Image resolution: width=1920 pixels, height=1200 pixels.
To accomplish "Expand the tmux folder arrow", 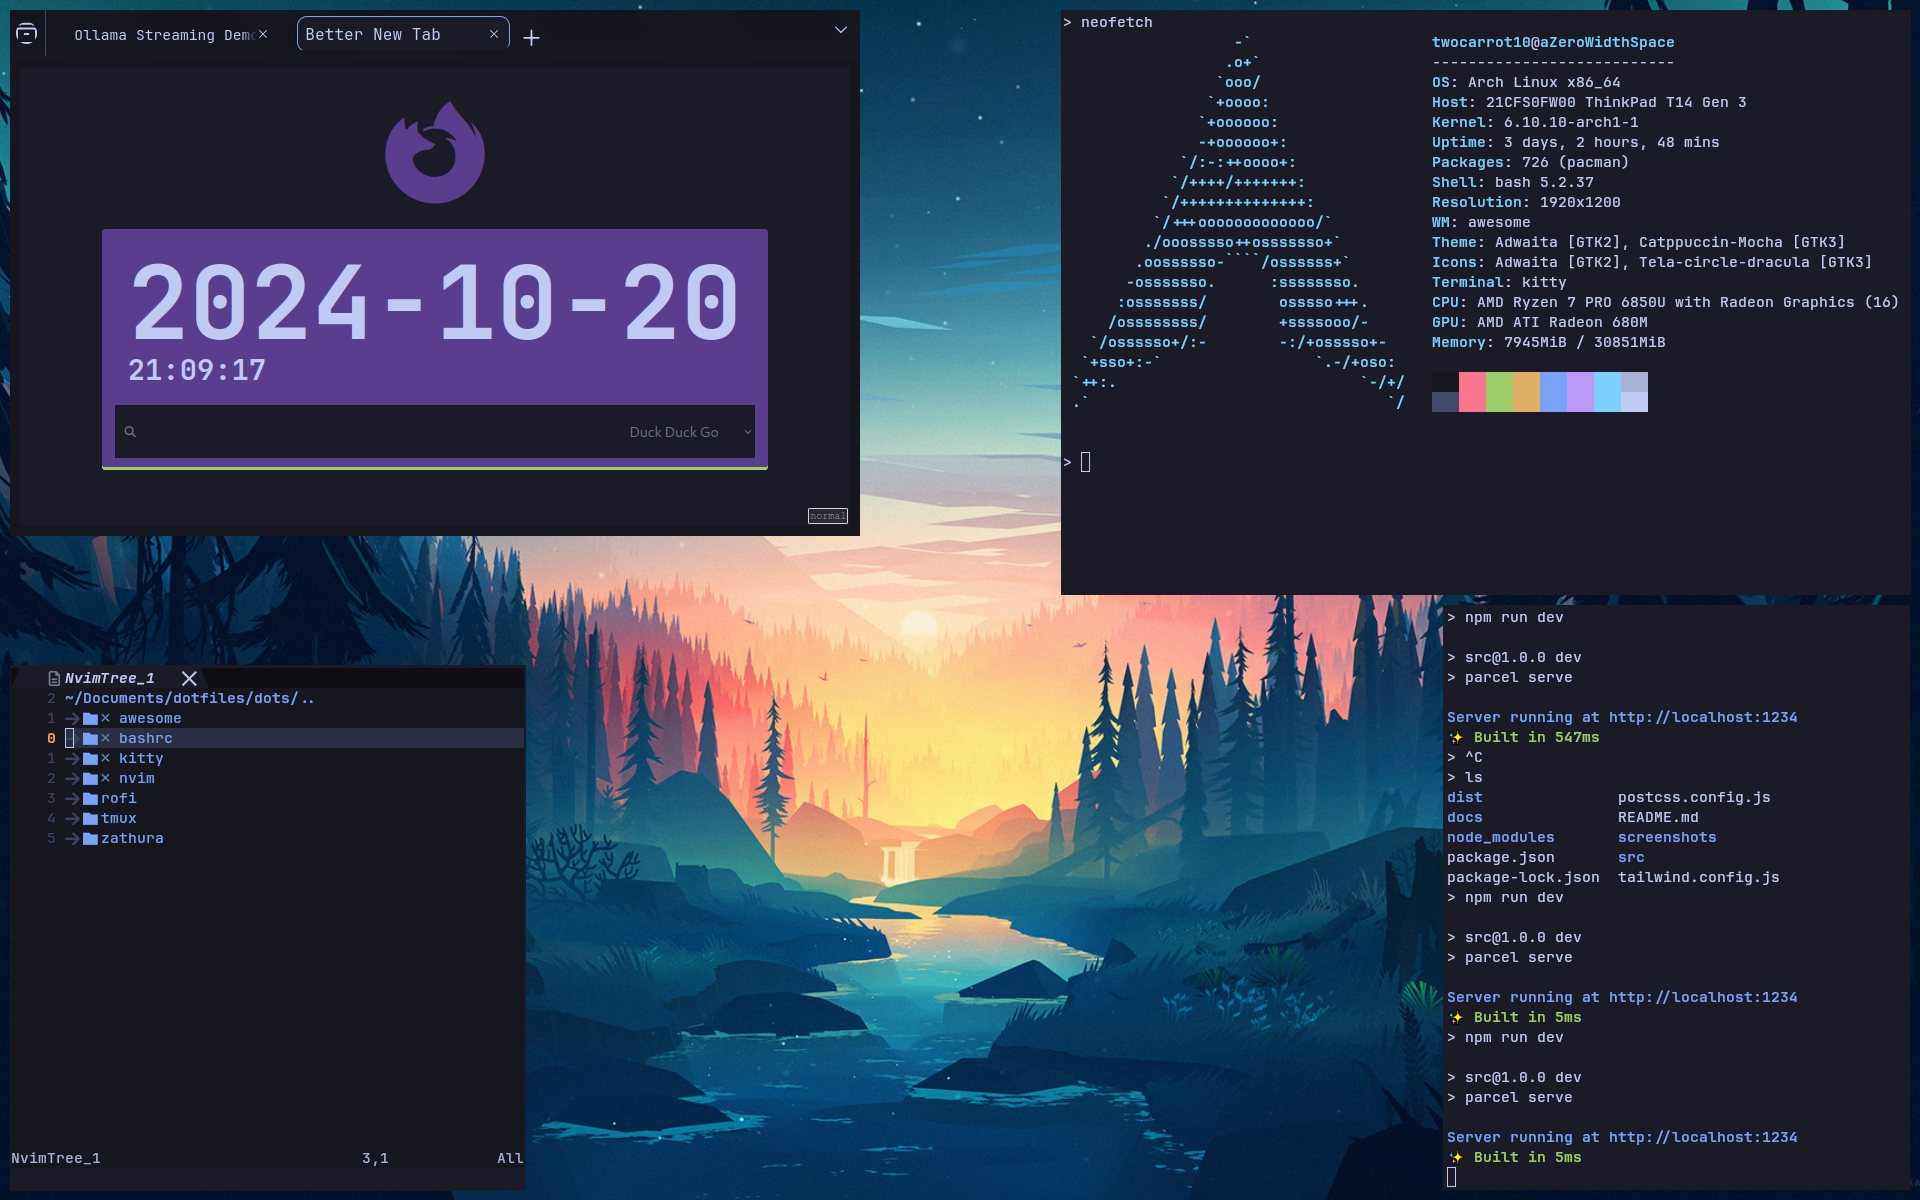I will point(72,819).
